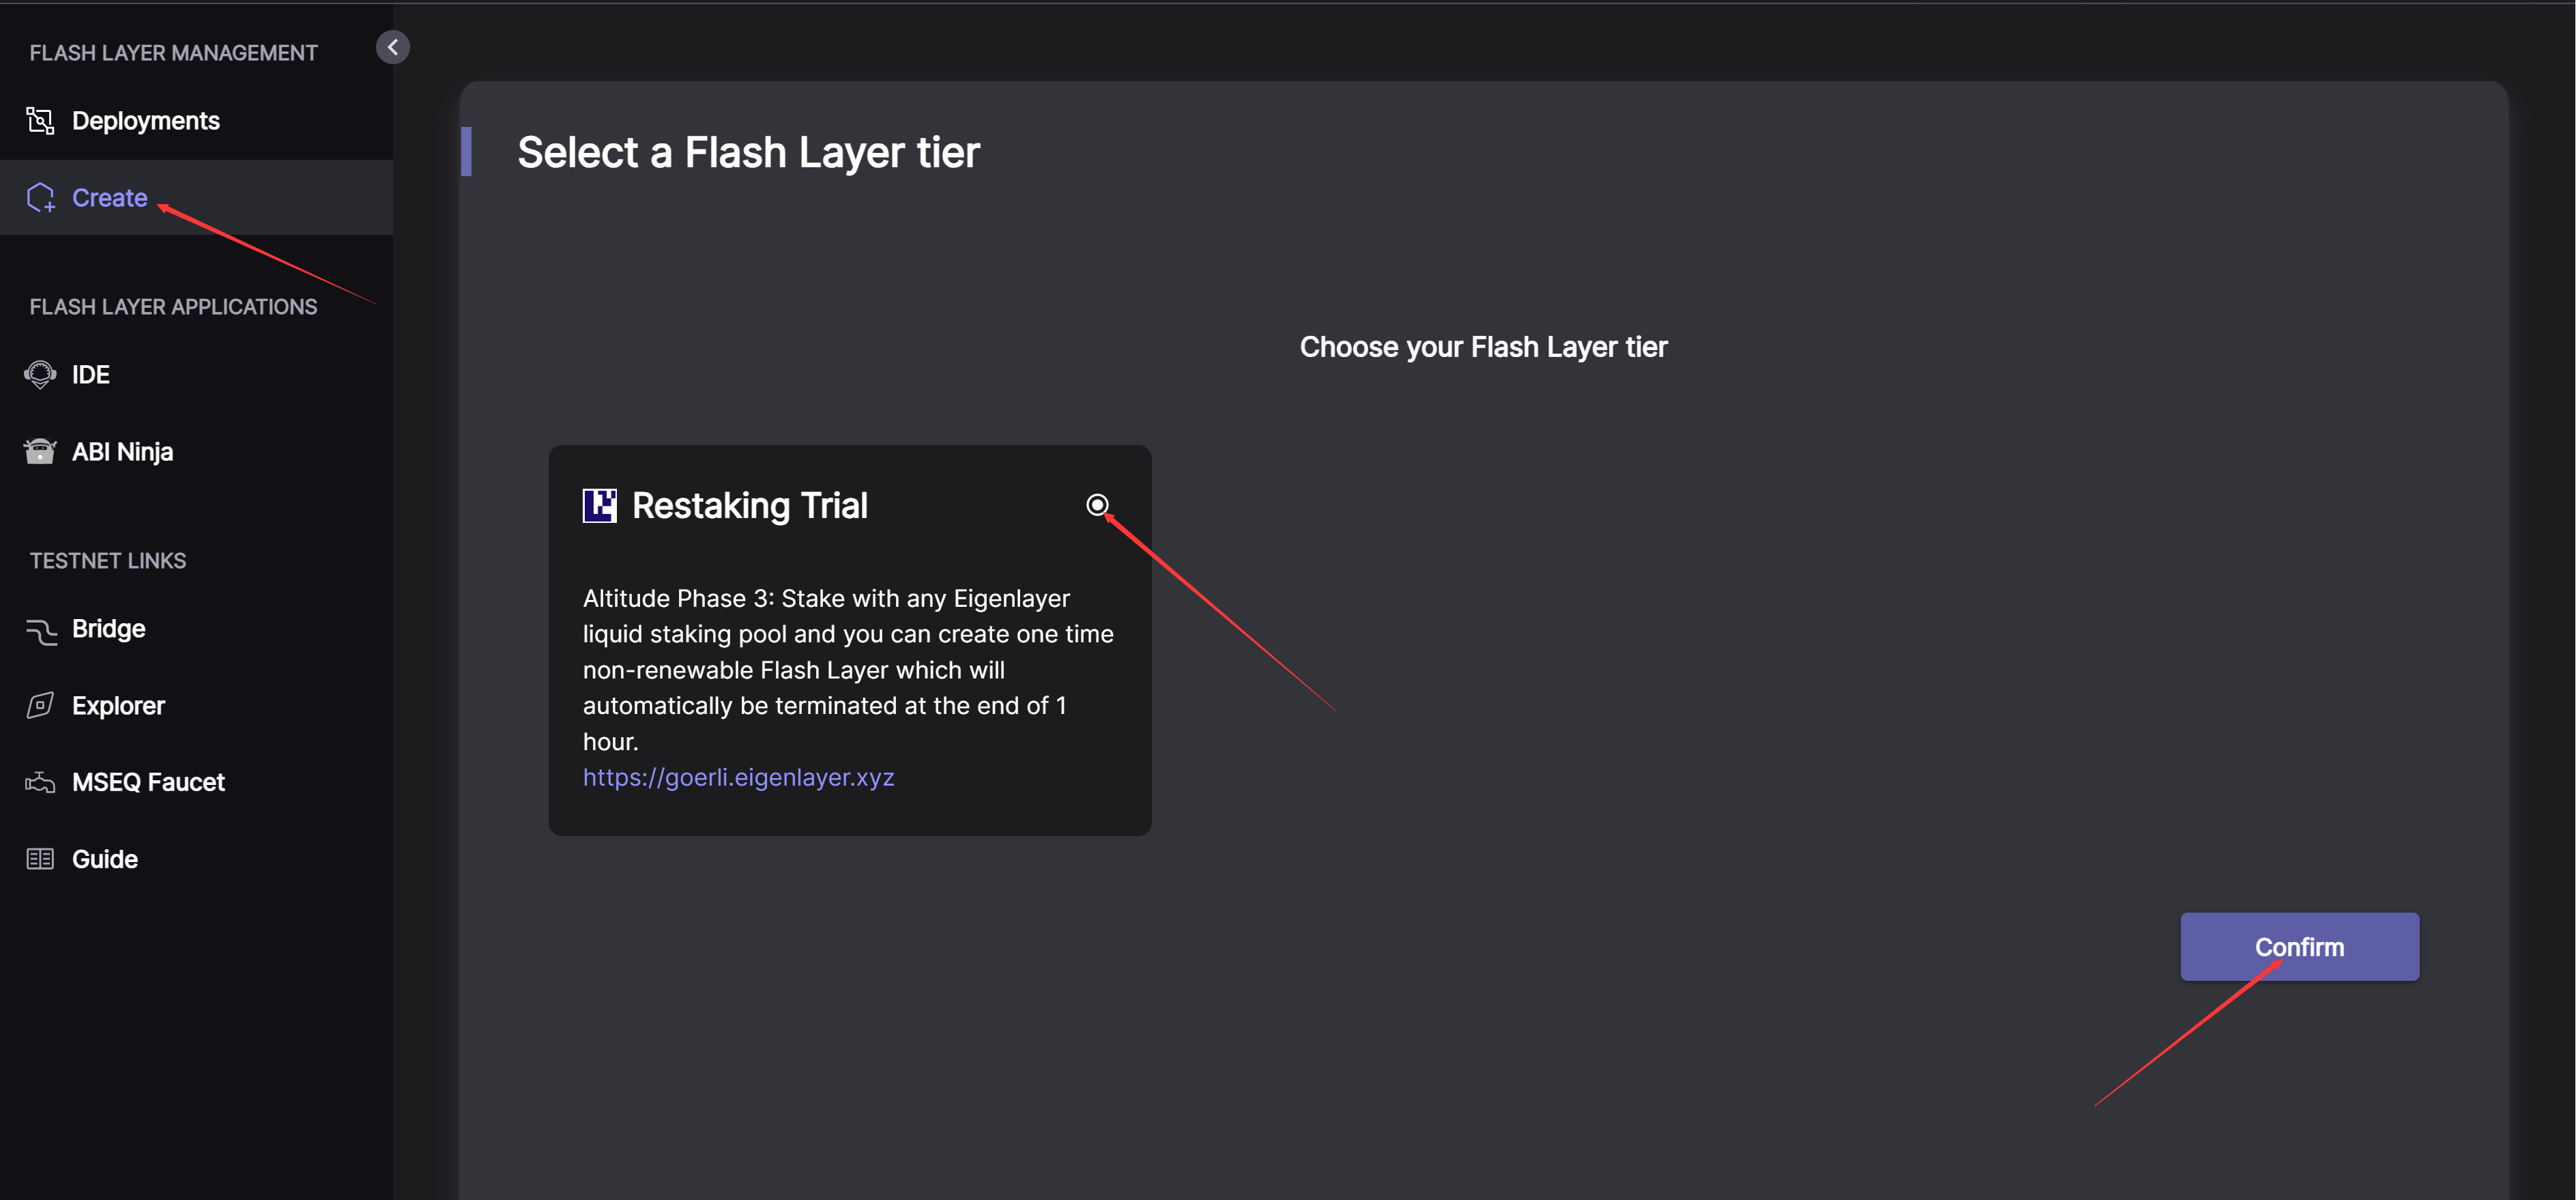Click the Confirm button
The height and width of the screenshot is (1200, 2576).
(2299, 947)
